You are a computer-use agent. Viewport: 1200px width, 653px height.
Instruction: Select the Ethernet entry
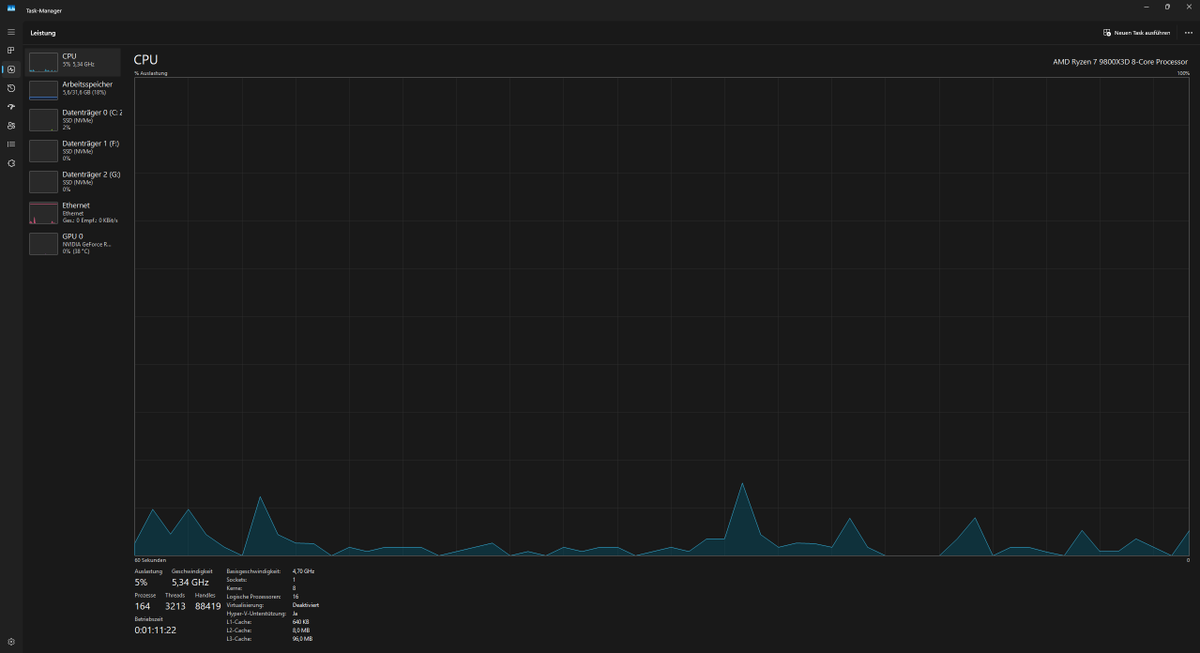[x=73, y=213]
